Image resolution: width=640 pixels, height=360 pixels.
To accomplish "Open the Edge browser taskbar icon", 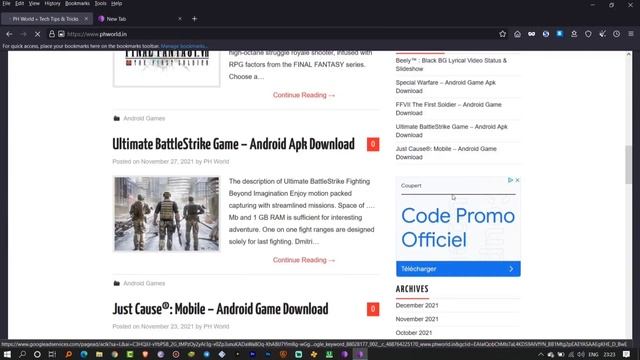I will (84, 354).
